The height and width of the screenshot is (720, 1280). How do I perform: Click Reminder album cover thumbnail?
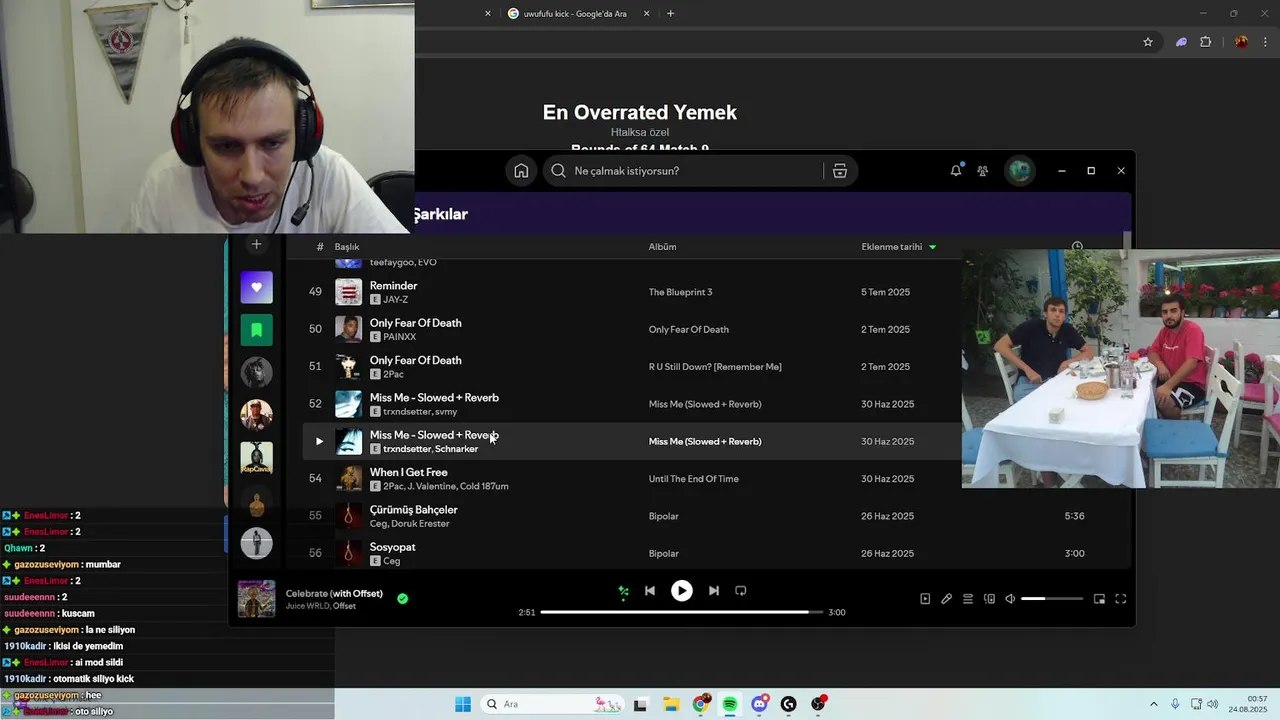click(x=348, y=292)
